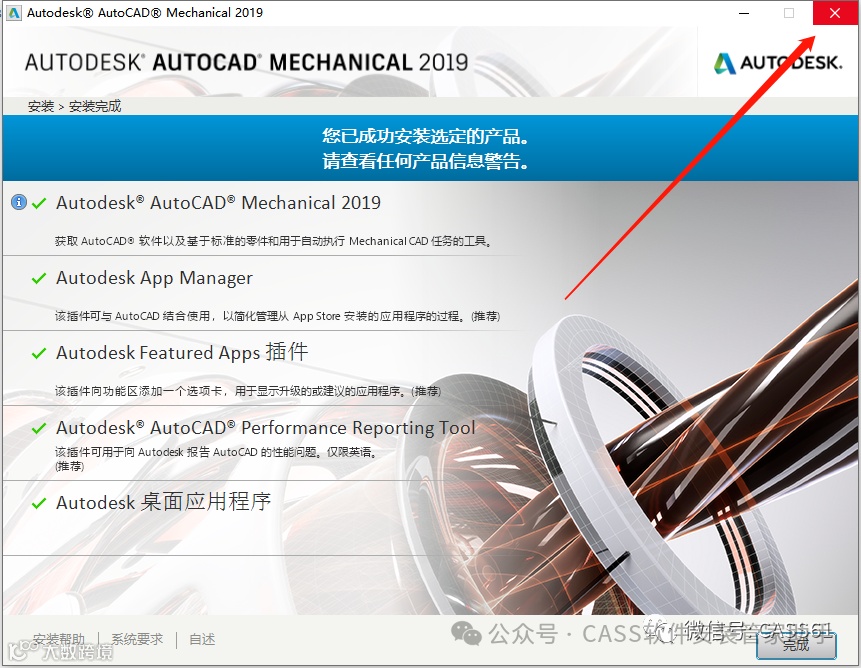
Task: Open the 安装帮助 link
Action: (x=59, y=639)
